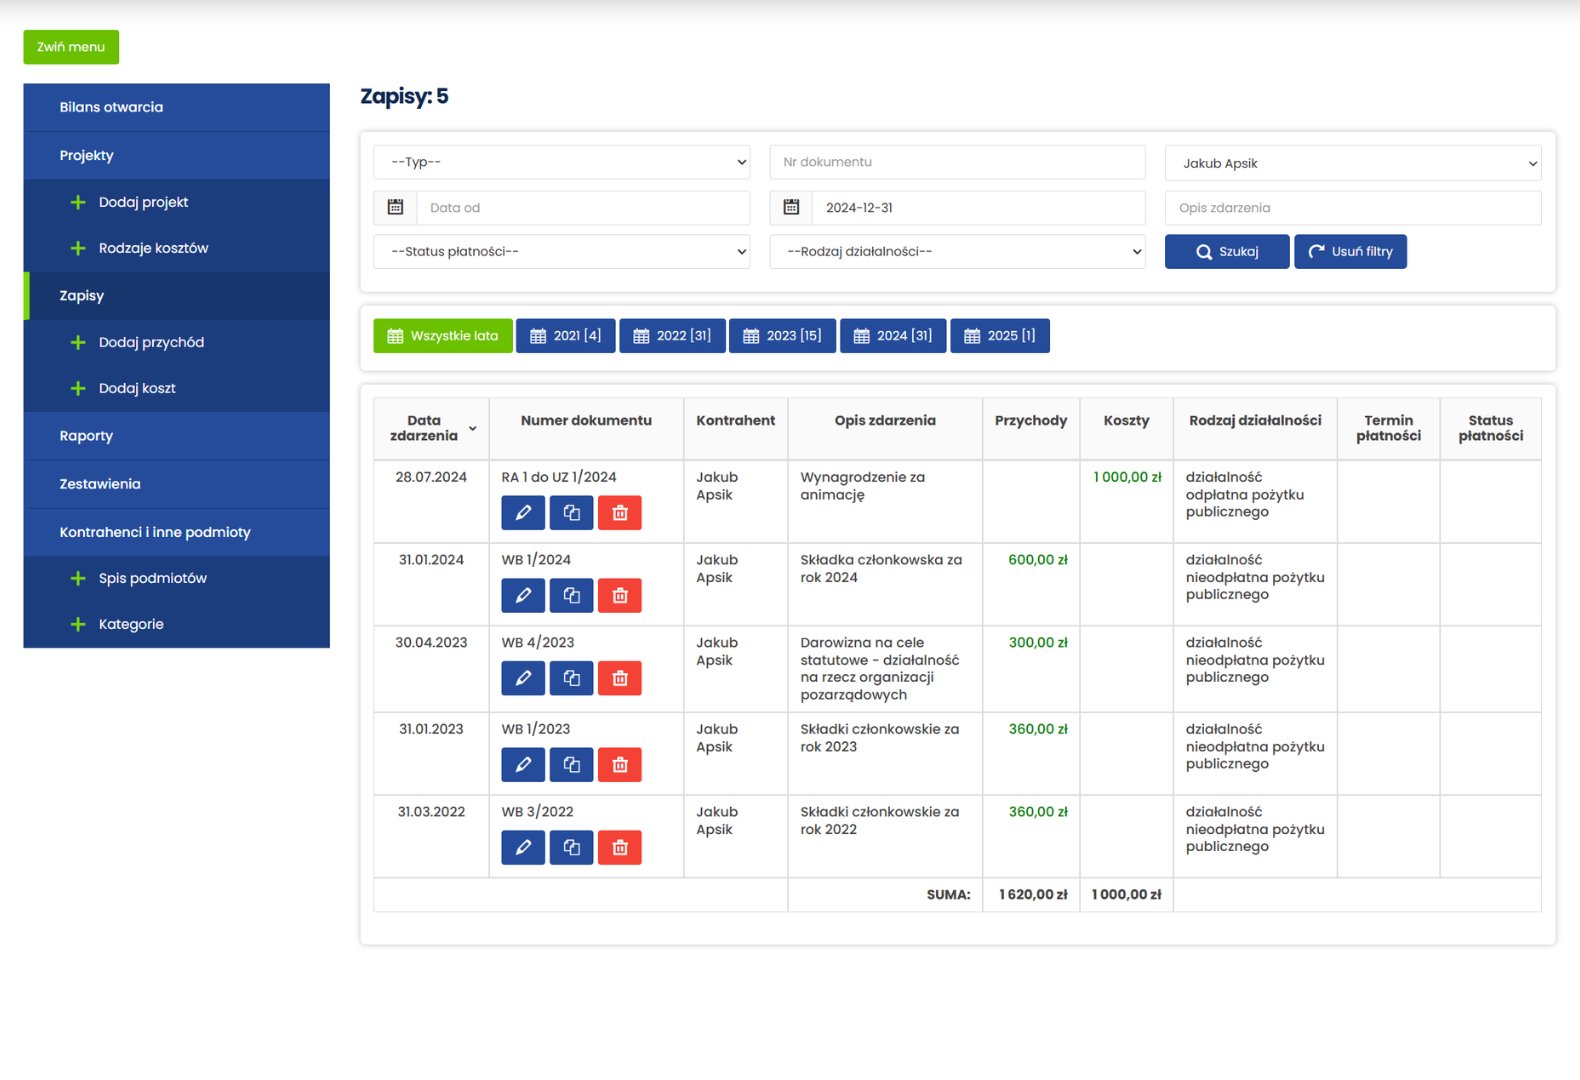The height and width of the screenshot is (1080, 1580).
Task: Click the Nr dokumentu input field
Action: [957, 162]
